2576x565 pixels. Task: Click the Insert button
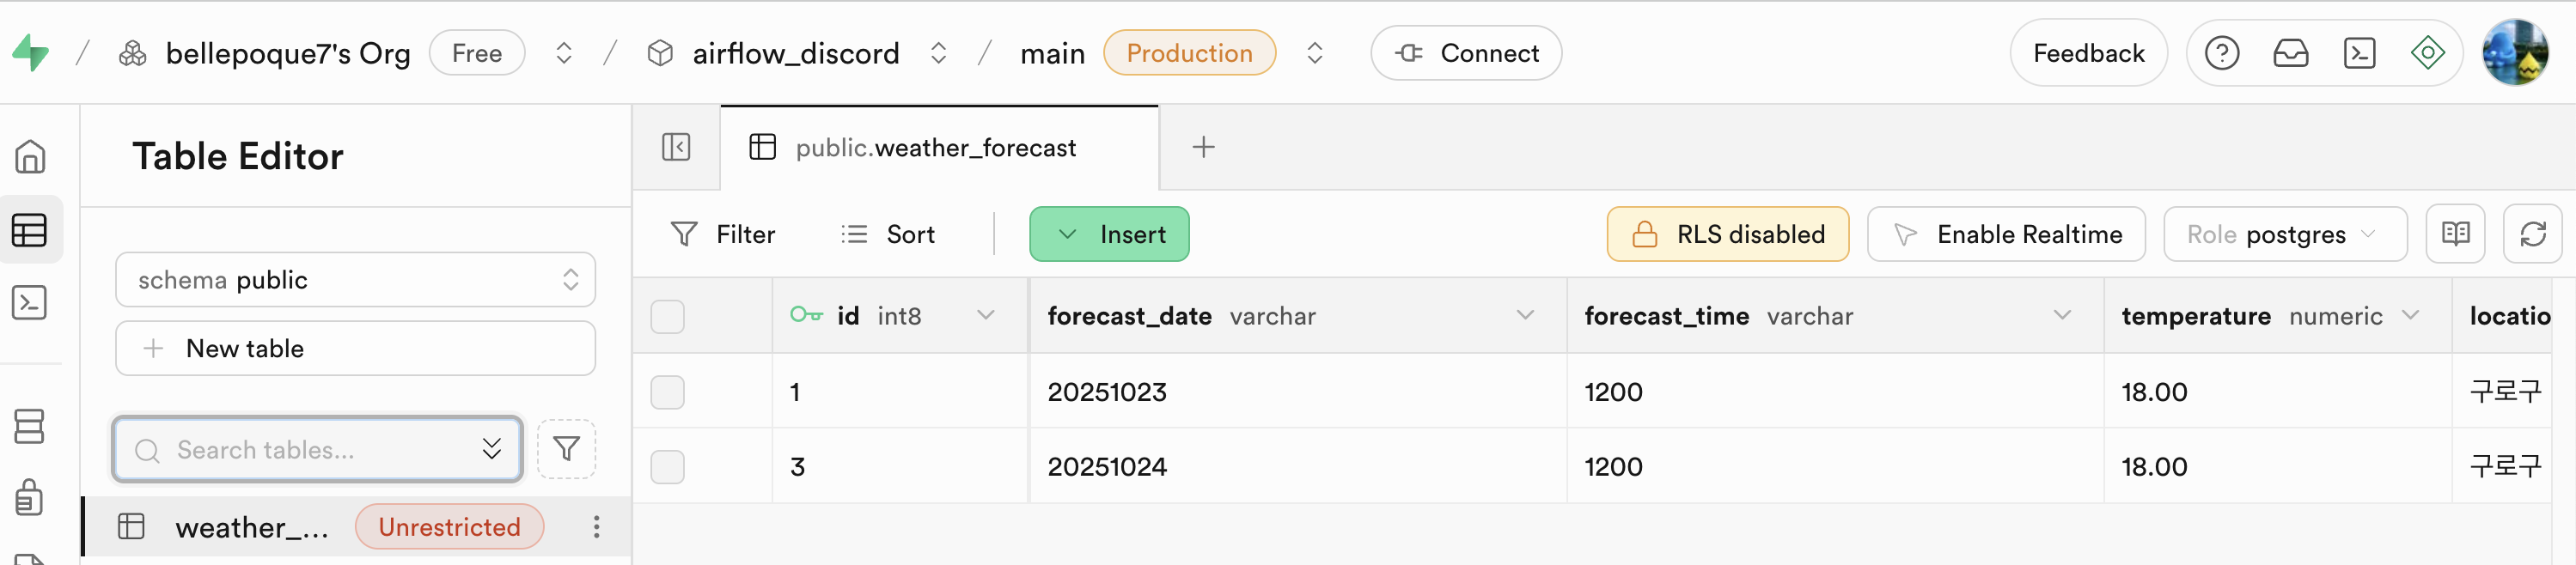pos(1109,234)
